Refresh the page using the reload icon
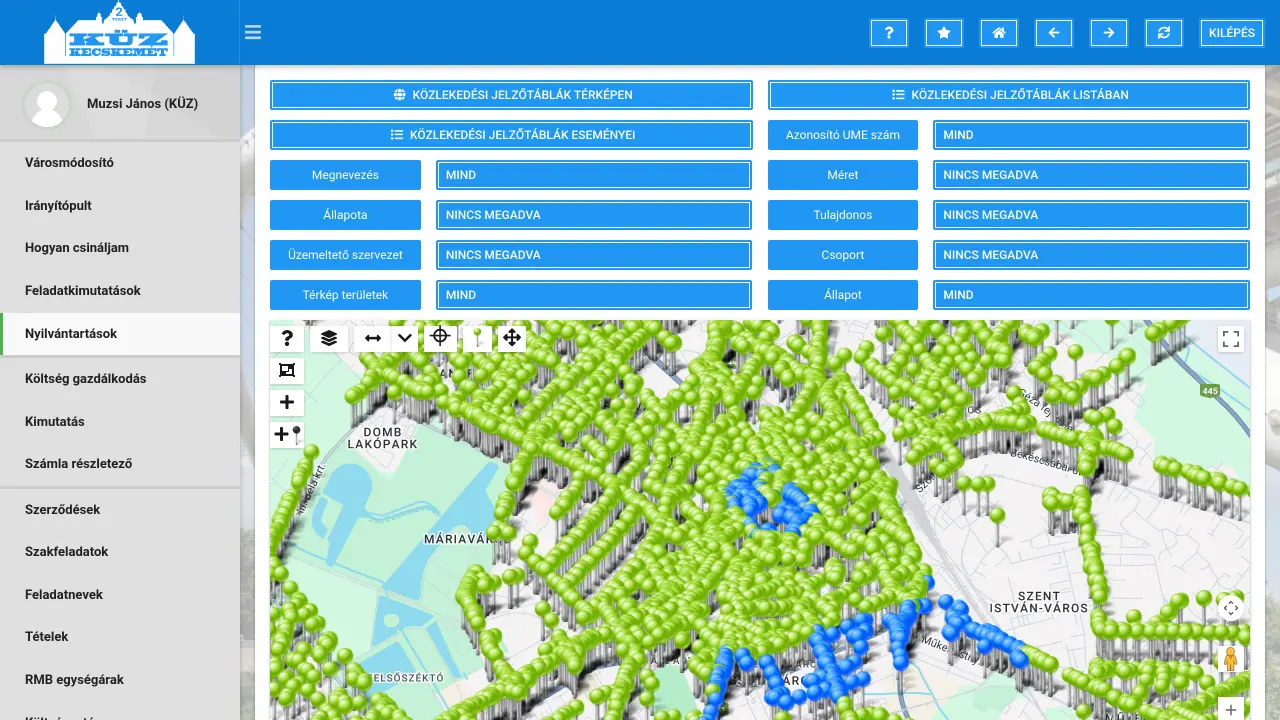 pos(1163,33)
